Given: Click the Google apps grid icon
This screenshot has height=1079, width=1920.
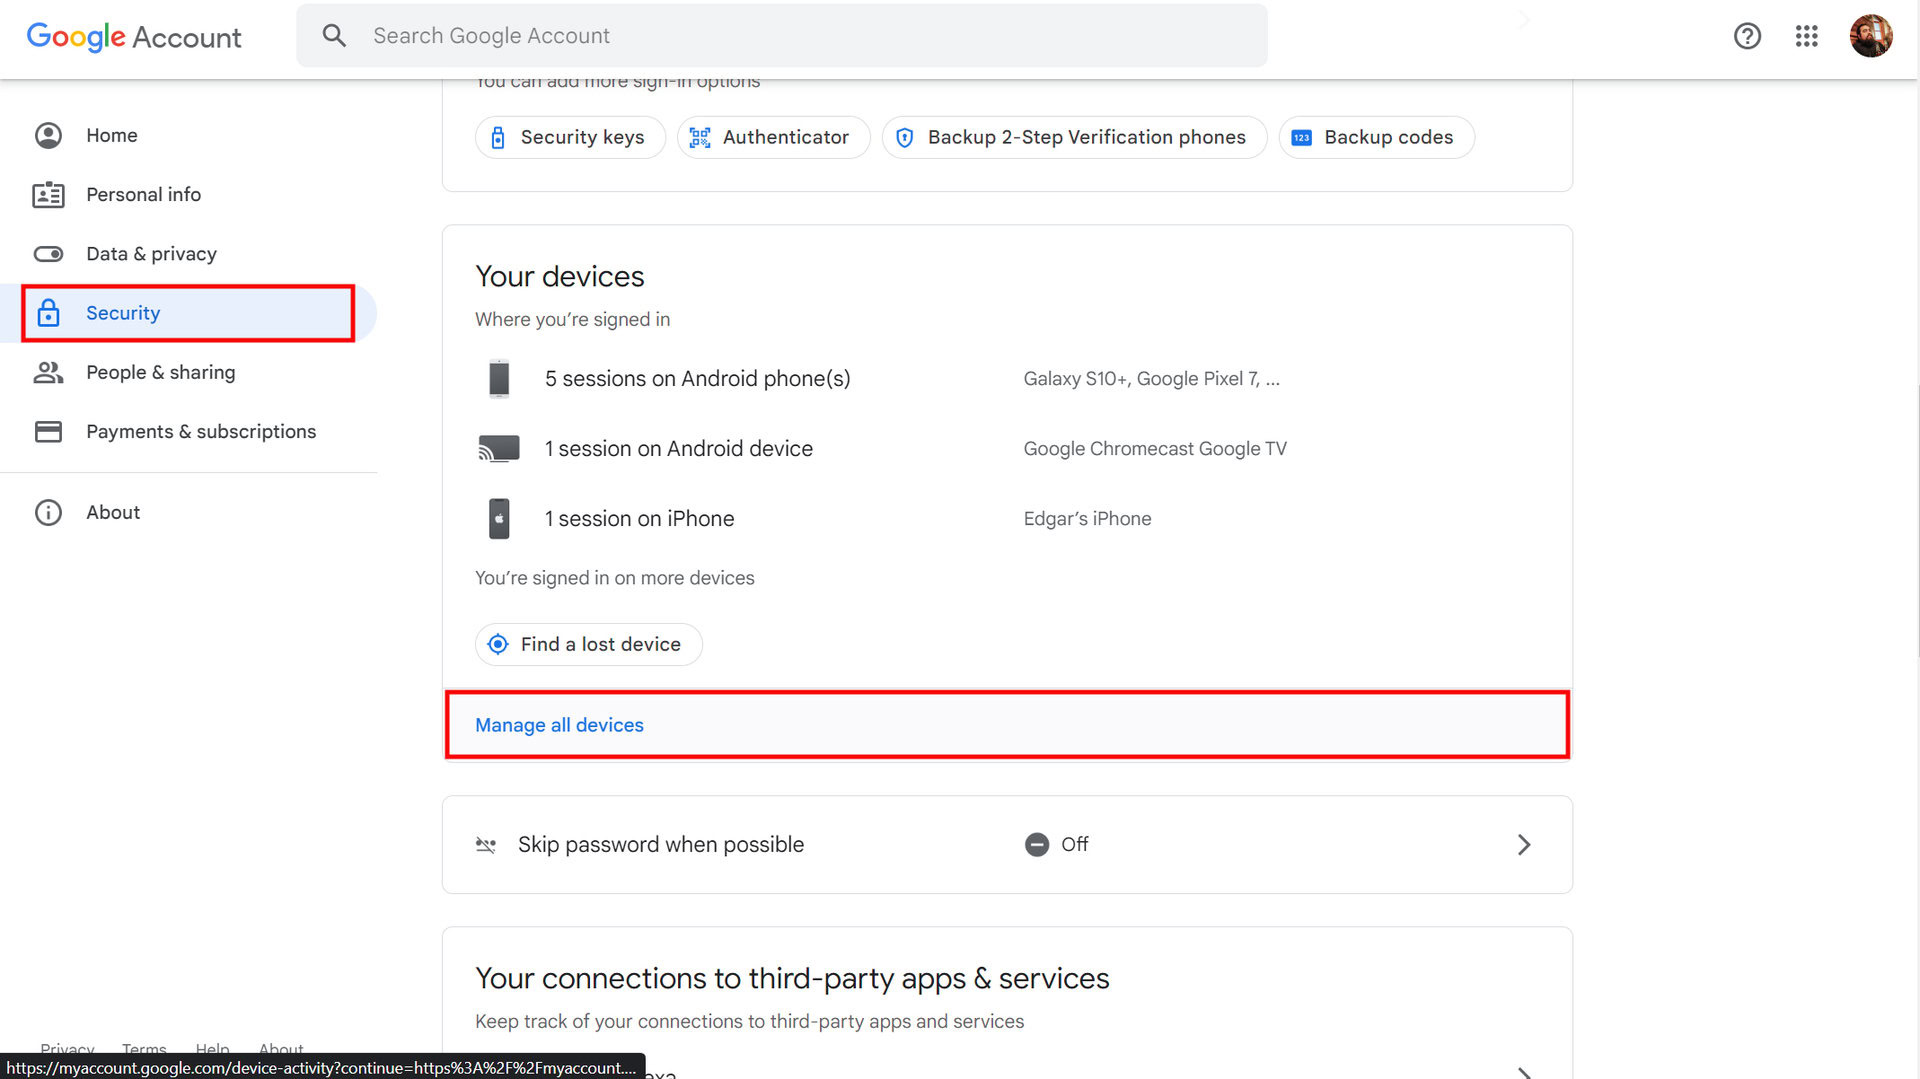Looking at the screenshot, I should [1806, 36].
